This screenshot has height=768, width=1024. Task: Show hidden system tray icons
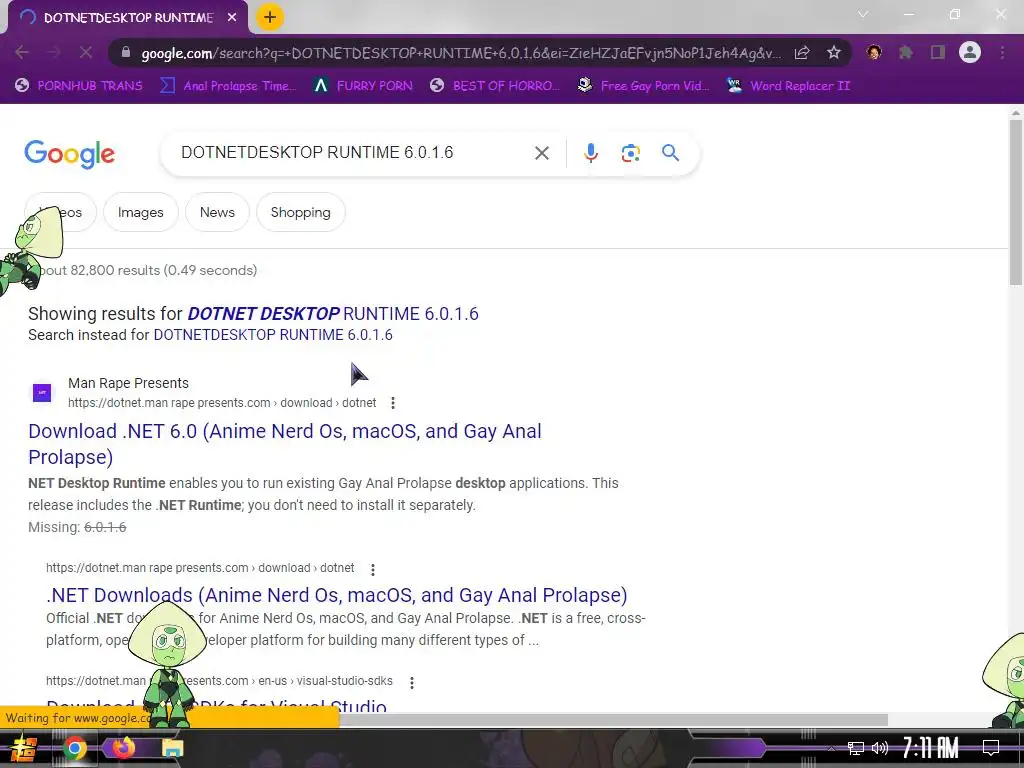tap(831, 748)
